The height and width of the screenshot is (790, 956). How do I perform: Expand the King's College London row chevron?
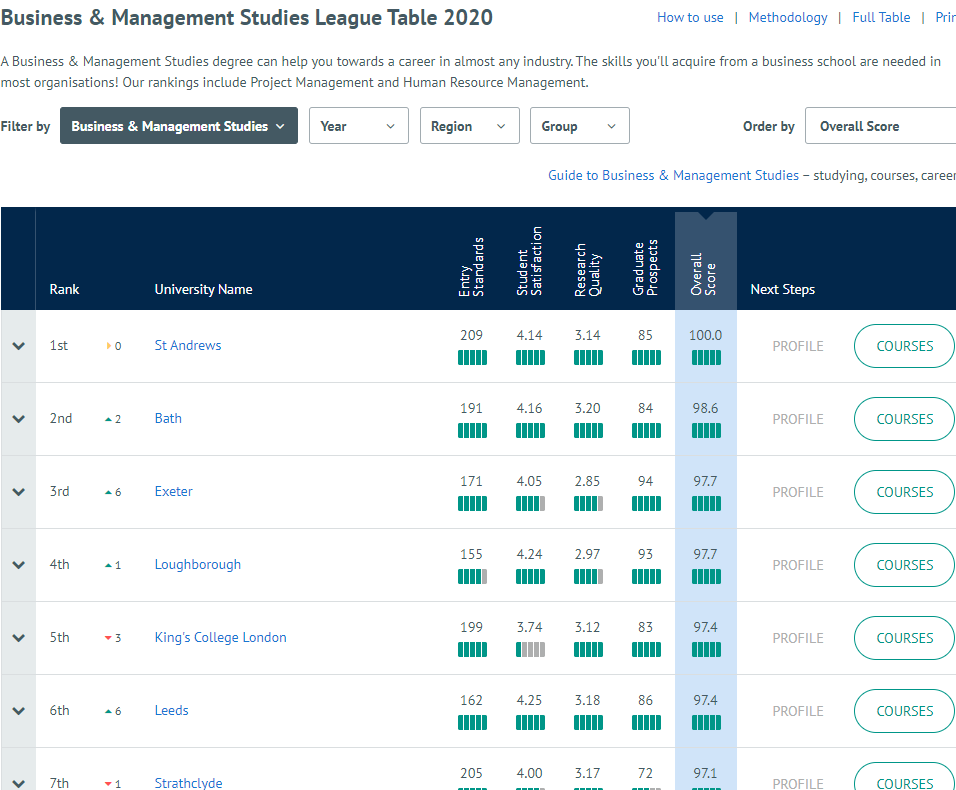(18, 638)
